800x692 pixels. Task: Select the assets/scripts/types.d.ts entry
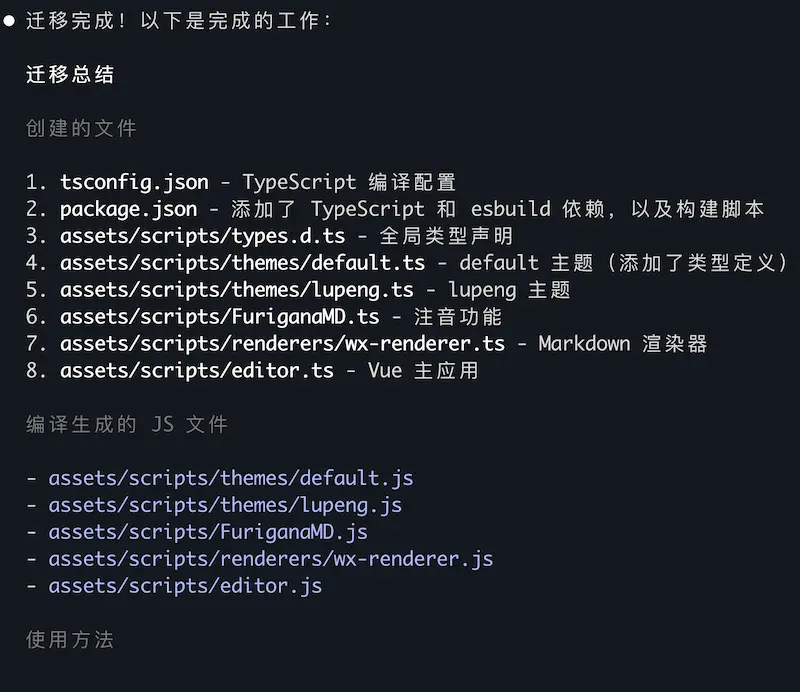pos(203,236)
